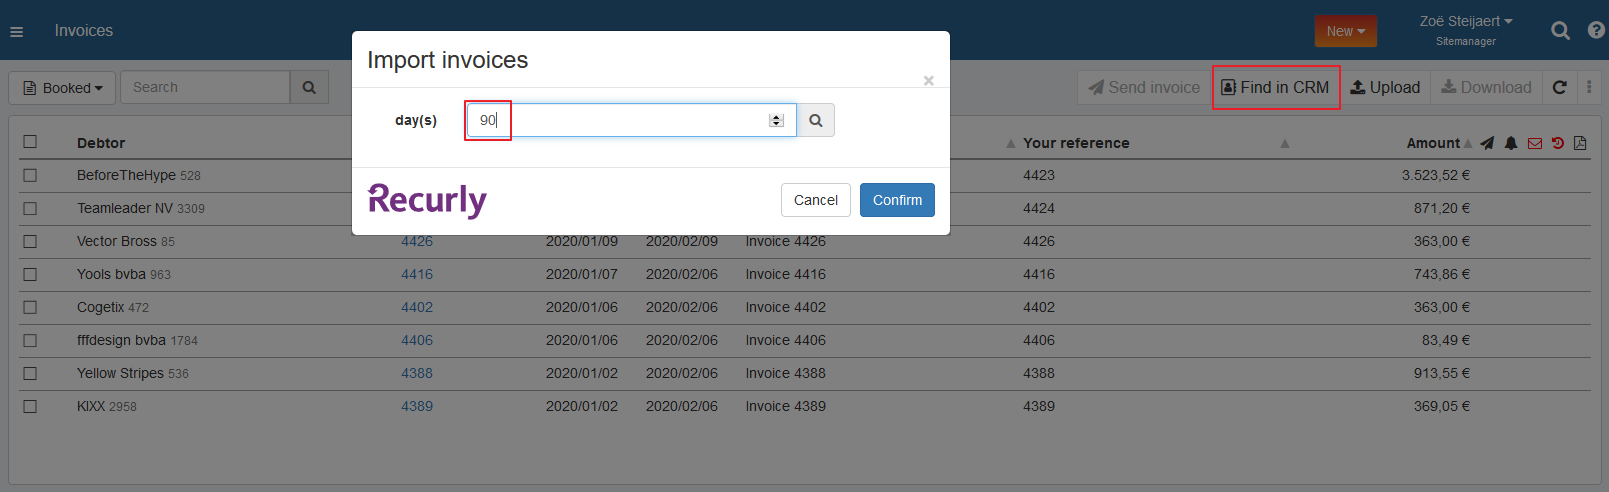Click the search icon beside the days field

pos(816,120)
